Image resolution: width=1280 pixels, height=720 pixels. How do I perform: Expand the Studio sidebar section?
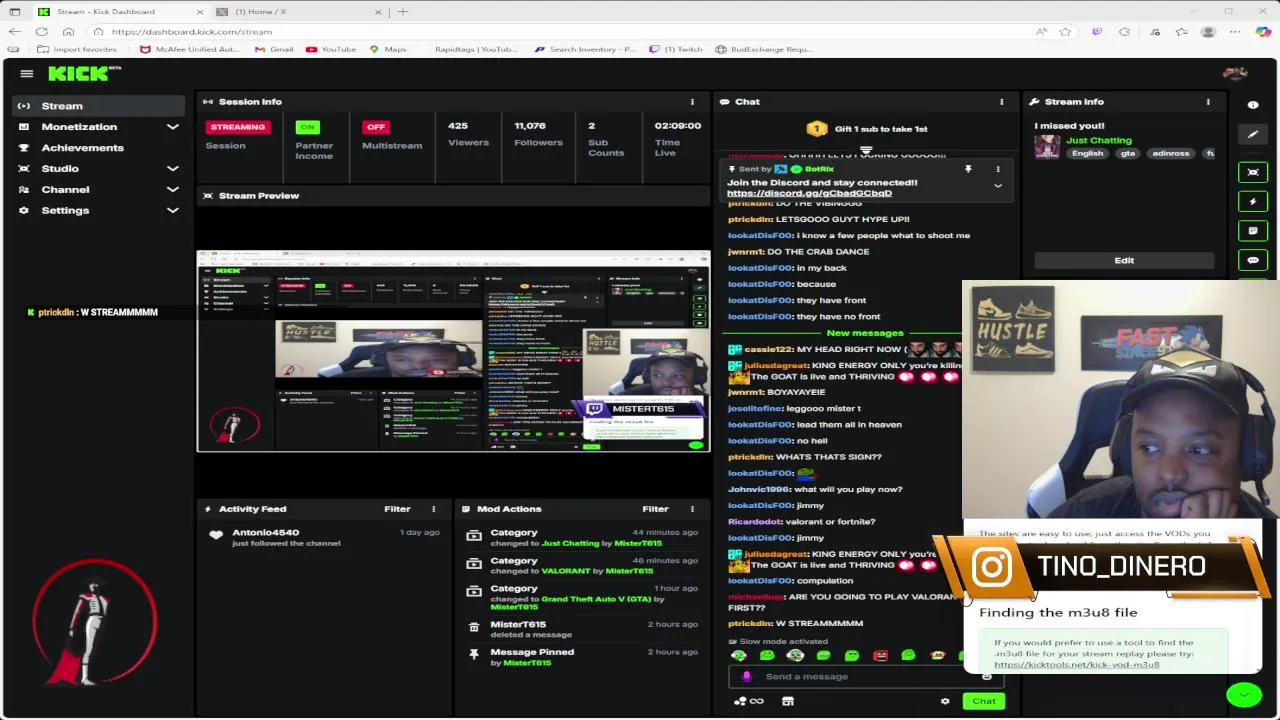pyautogui.click(x=173, y=169)
